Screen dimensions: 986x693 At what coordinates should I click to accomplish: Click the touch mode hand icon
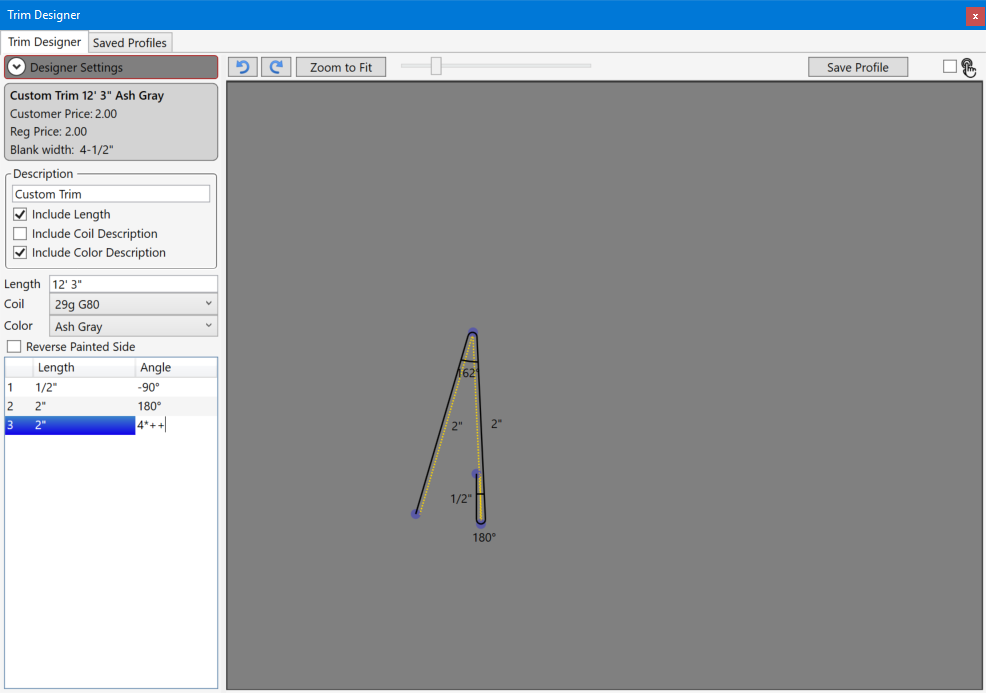click(969, 67)
